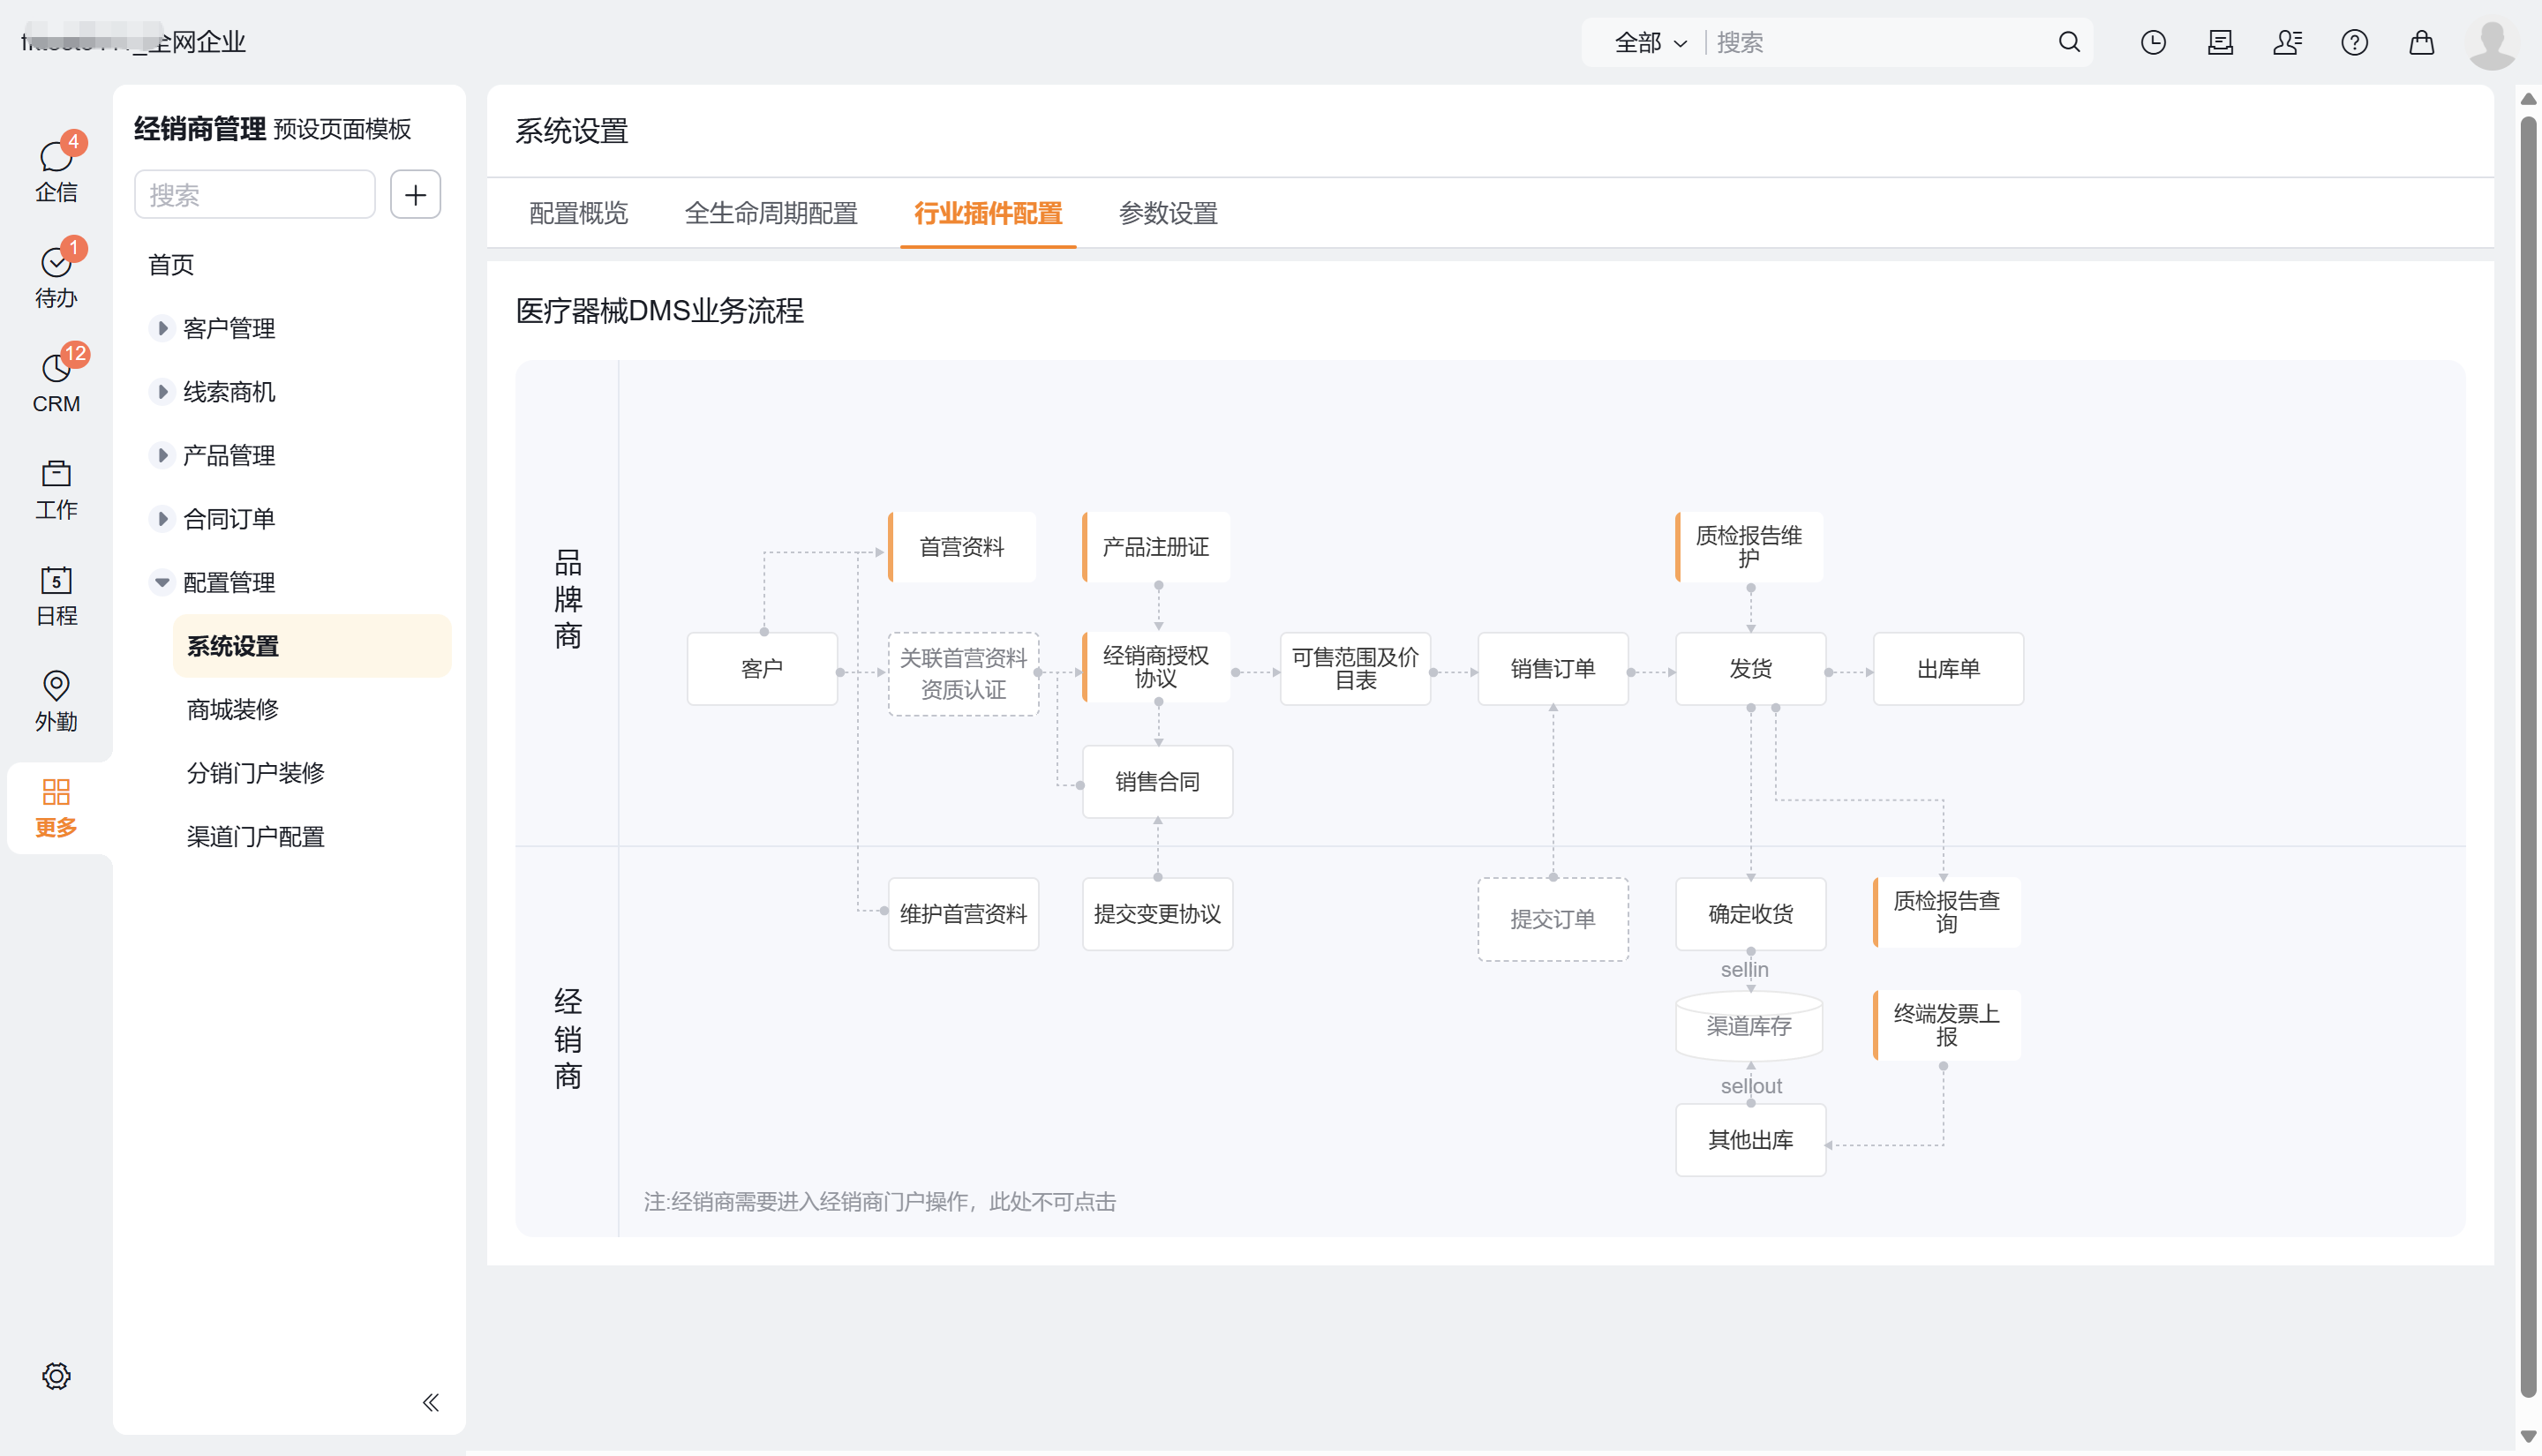Viewport: 2542px width, 1456px height.
Task: Collapse sidebar with double chevron icon
Action: pos(431,1402)
